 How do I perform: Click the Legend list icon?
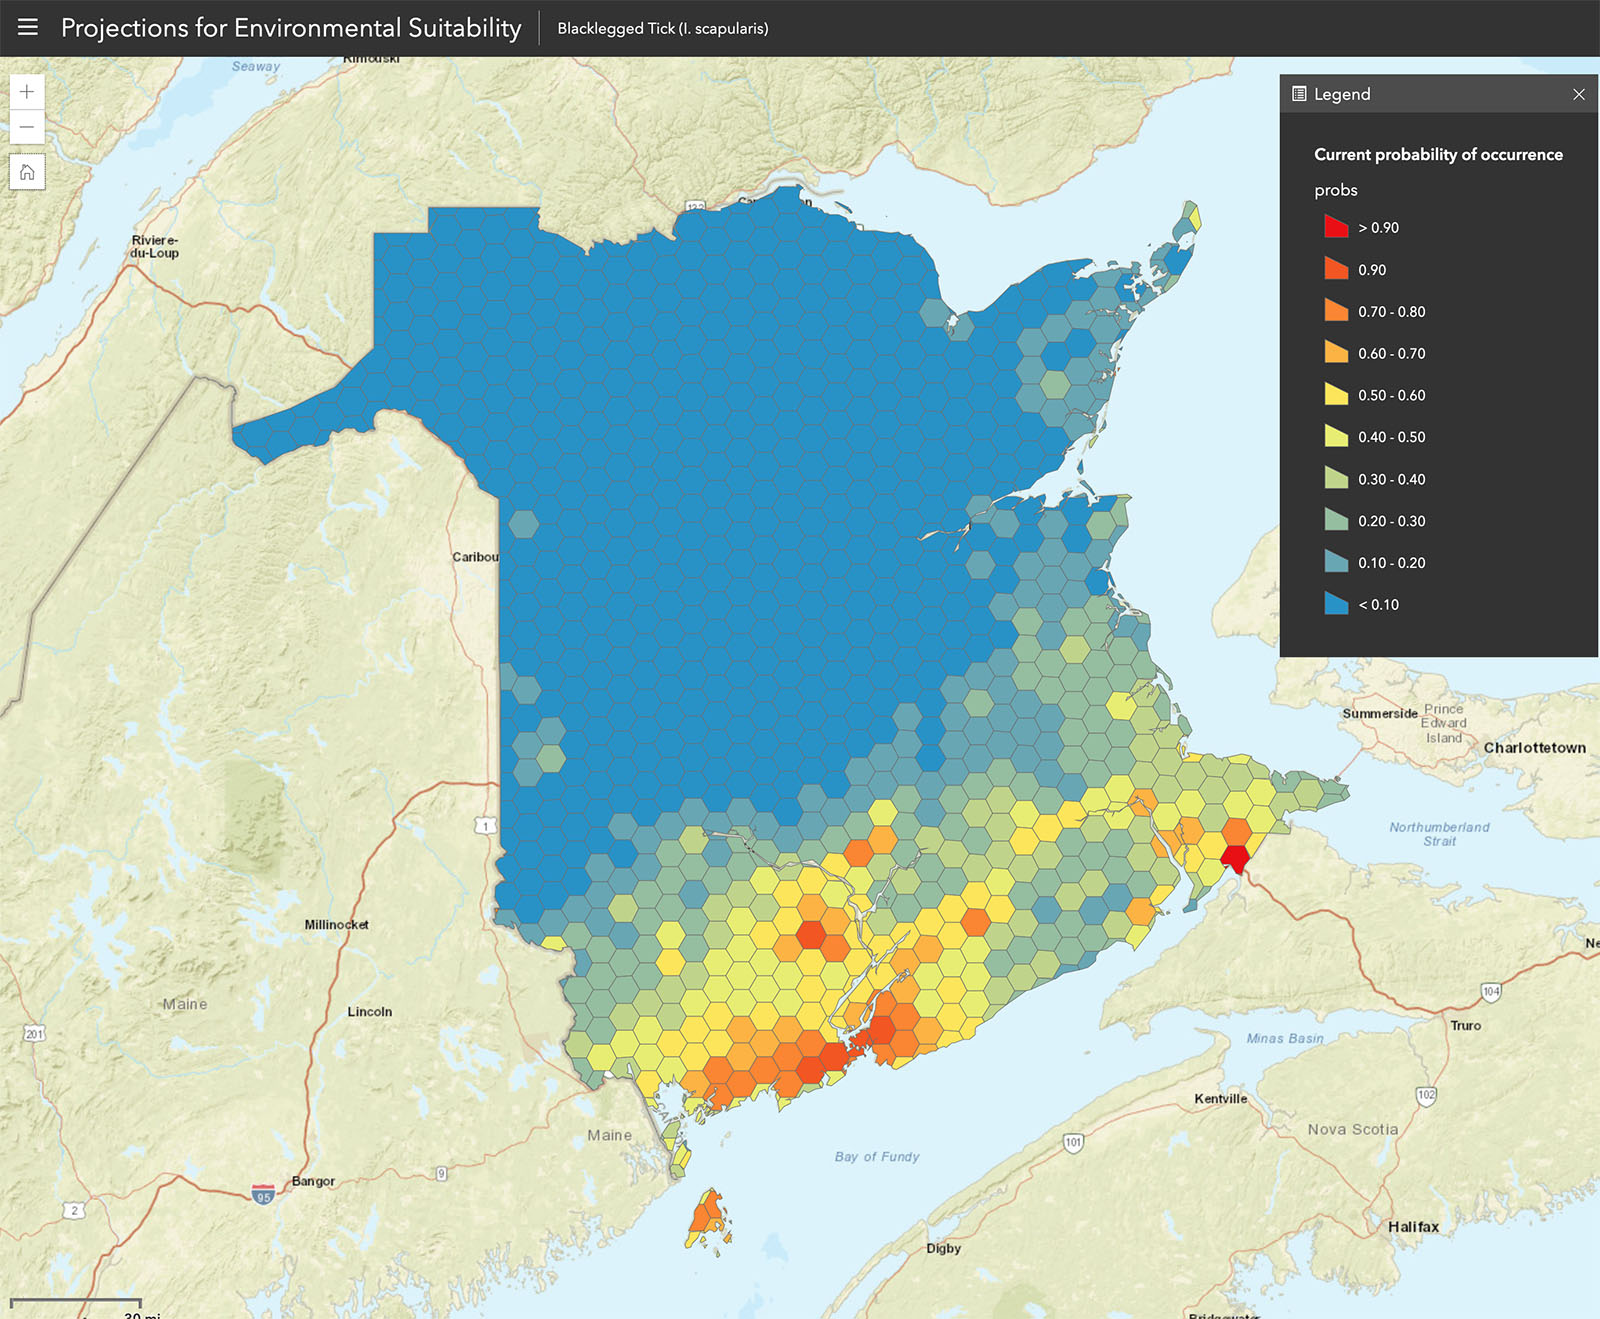(1299, 94)
